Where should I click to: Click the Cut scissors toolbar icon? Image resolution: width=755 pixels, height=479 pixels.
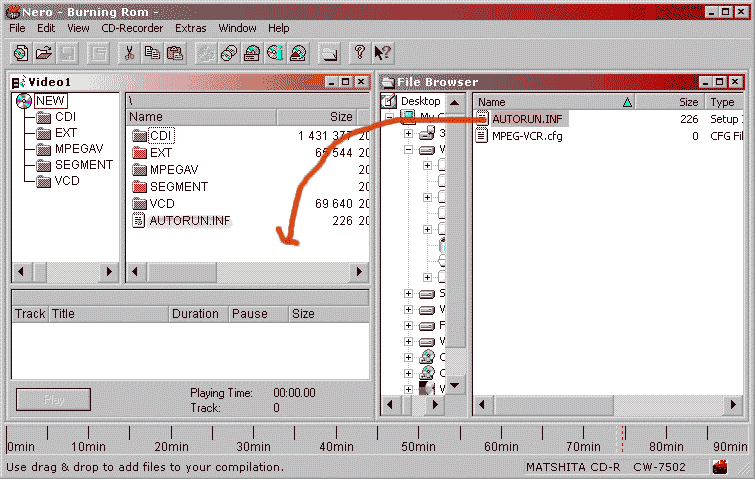(x=129, y=53)
